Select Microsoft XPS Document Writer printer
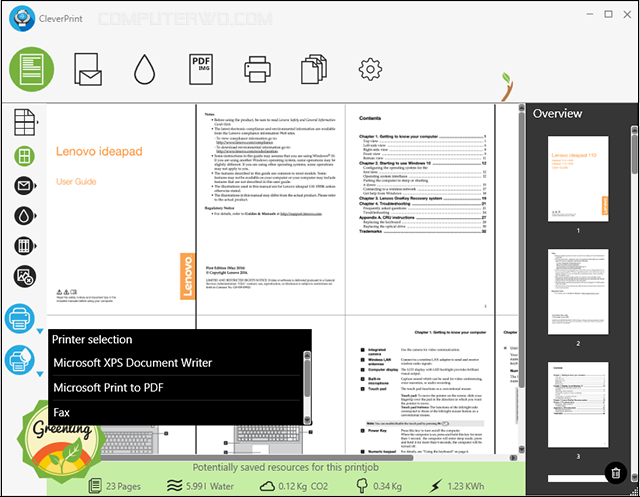 point(176,363)
